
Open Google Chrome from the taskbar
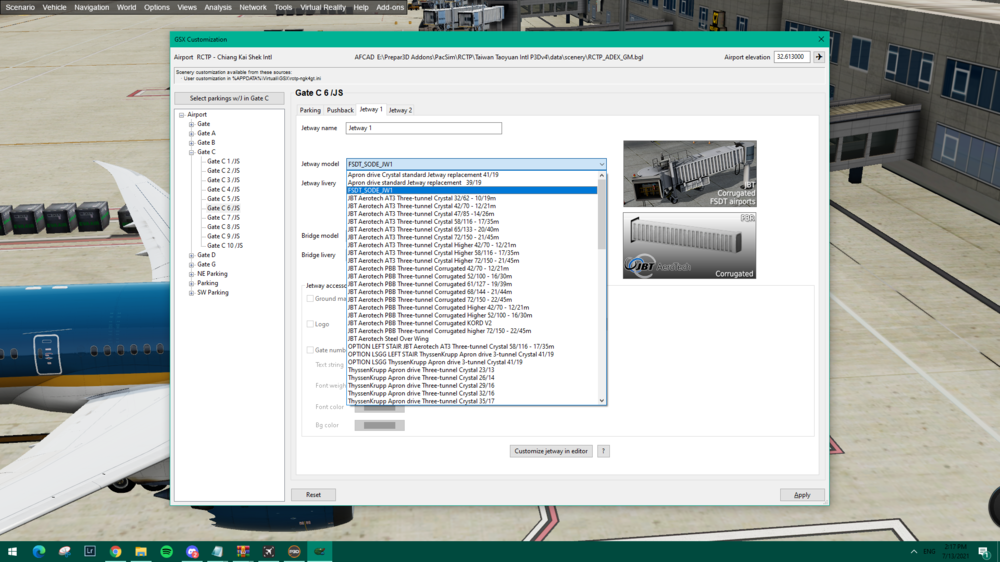coord(115,551)
